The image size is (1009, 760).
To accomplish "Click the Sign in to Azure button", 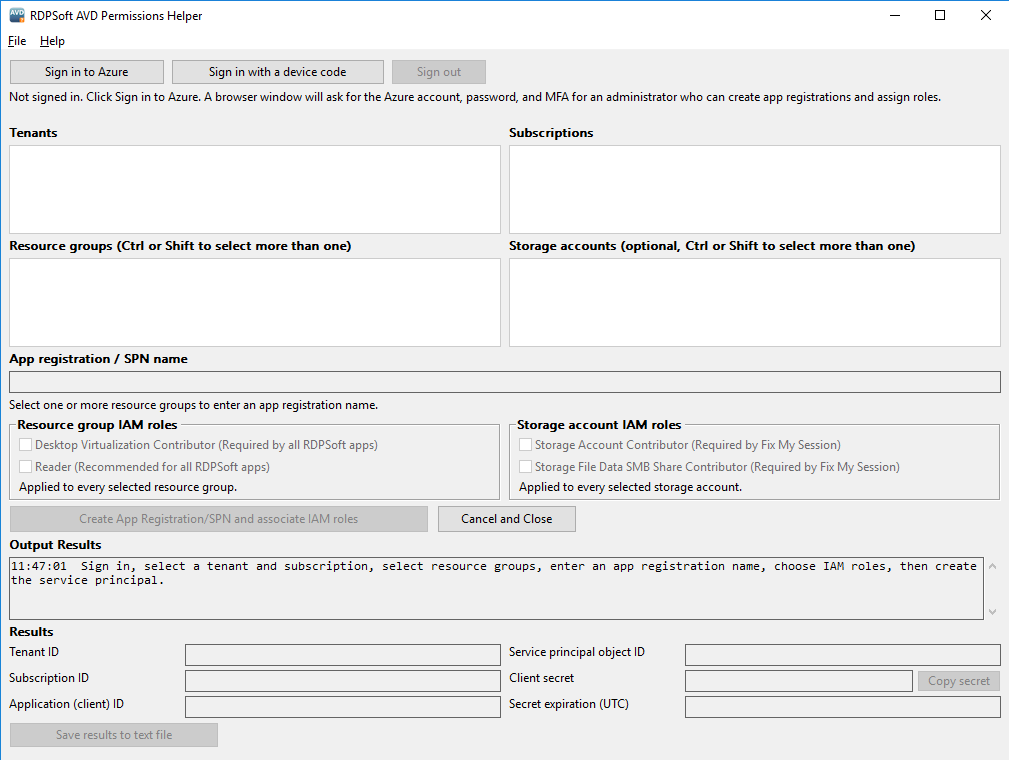I will point(87,72).
